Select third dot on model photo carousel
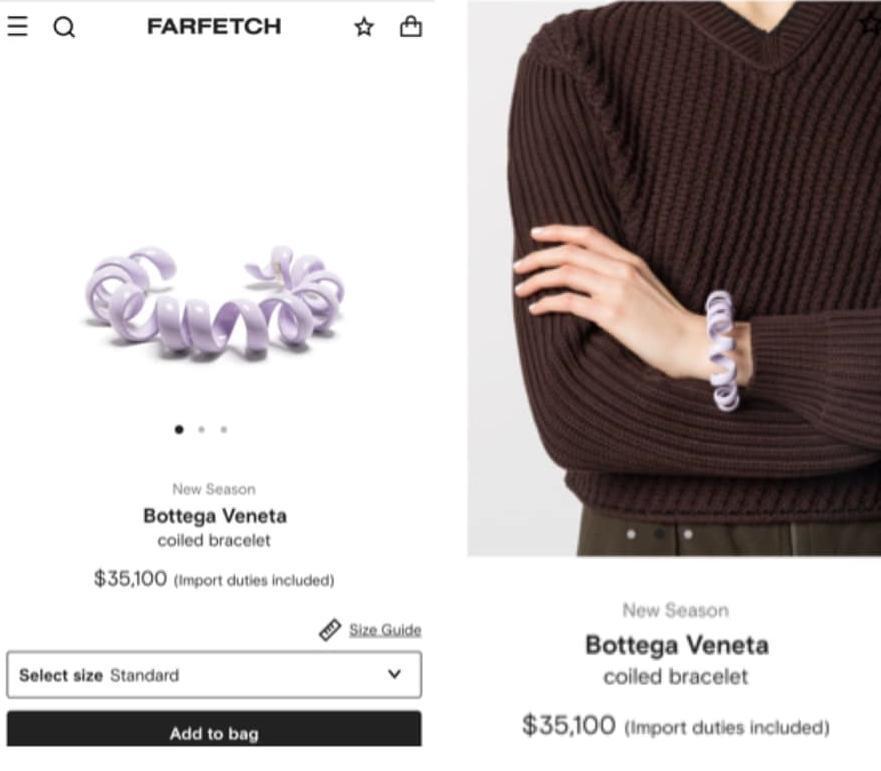This screenshot has height=771, width=881. (688, 534)
